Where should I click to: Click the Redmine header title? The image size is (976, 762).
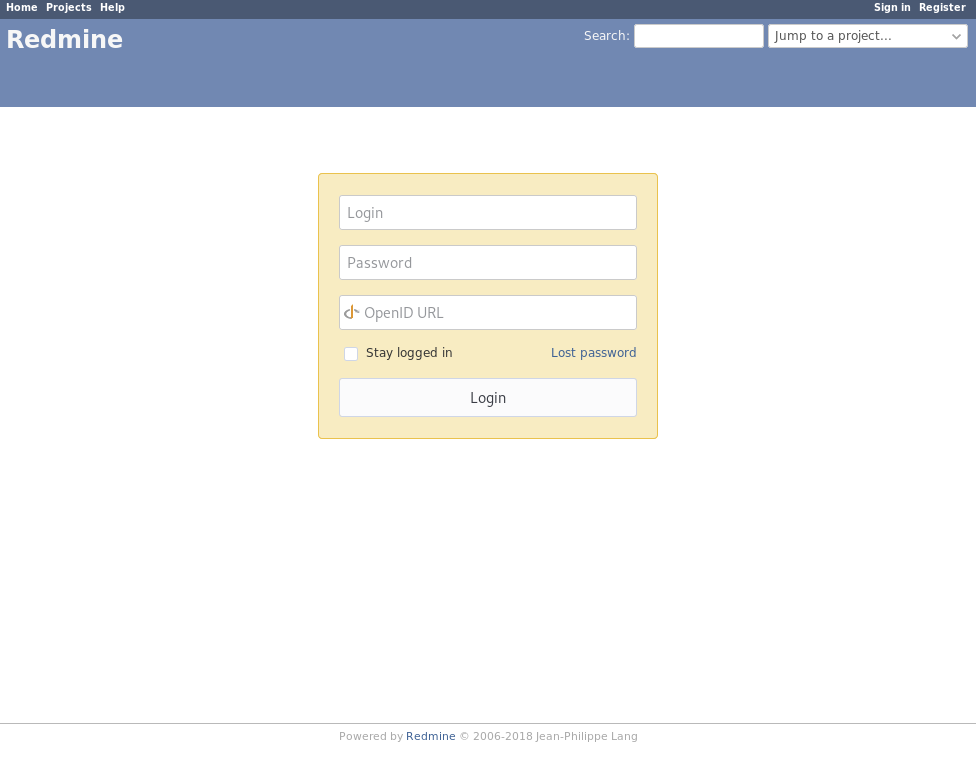pyautogui.click(x=65, y=39)
